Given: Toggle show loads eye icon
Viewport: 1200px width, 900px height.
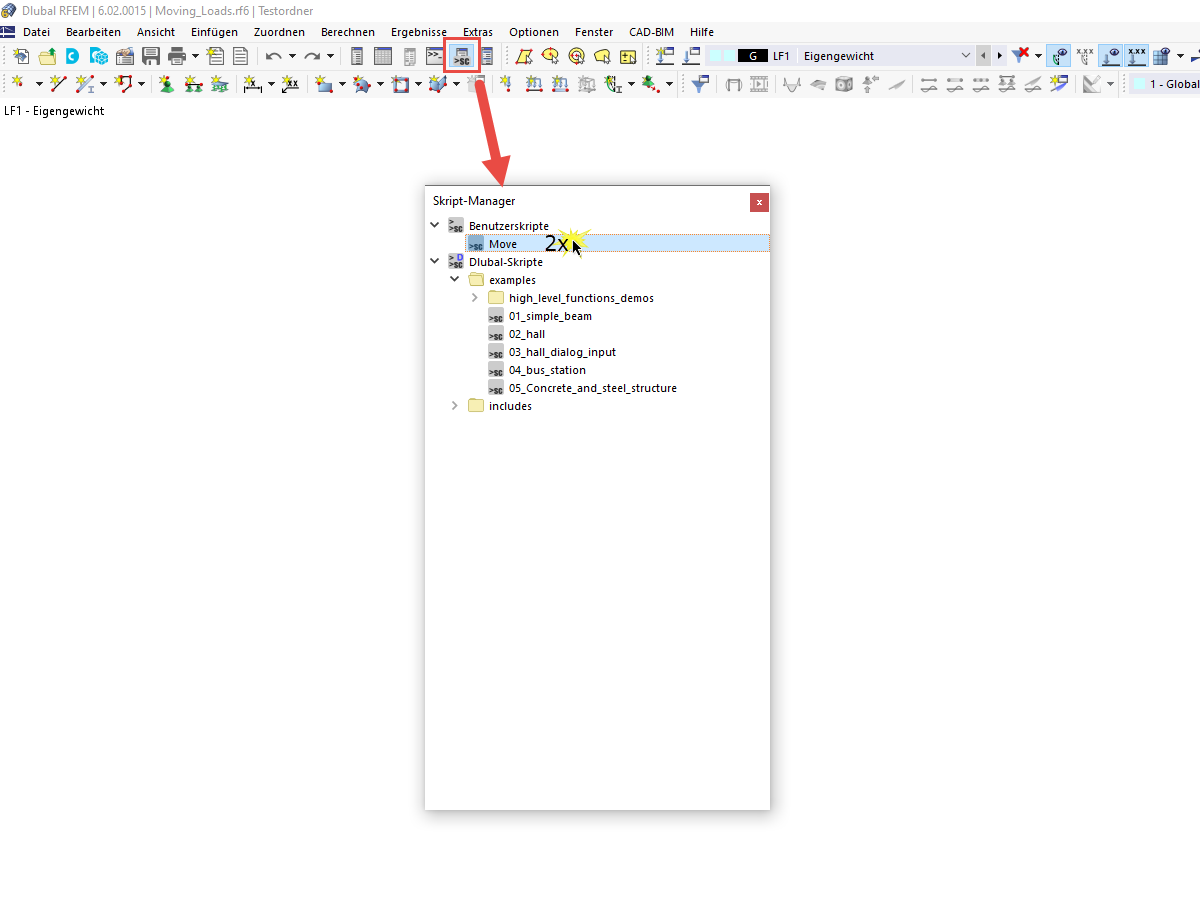Looking at the screenshot, I should 1059,56.
